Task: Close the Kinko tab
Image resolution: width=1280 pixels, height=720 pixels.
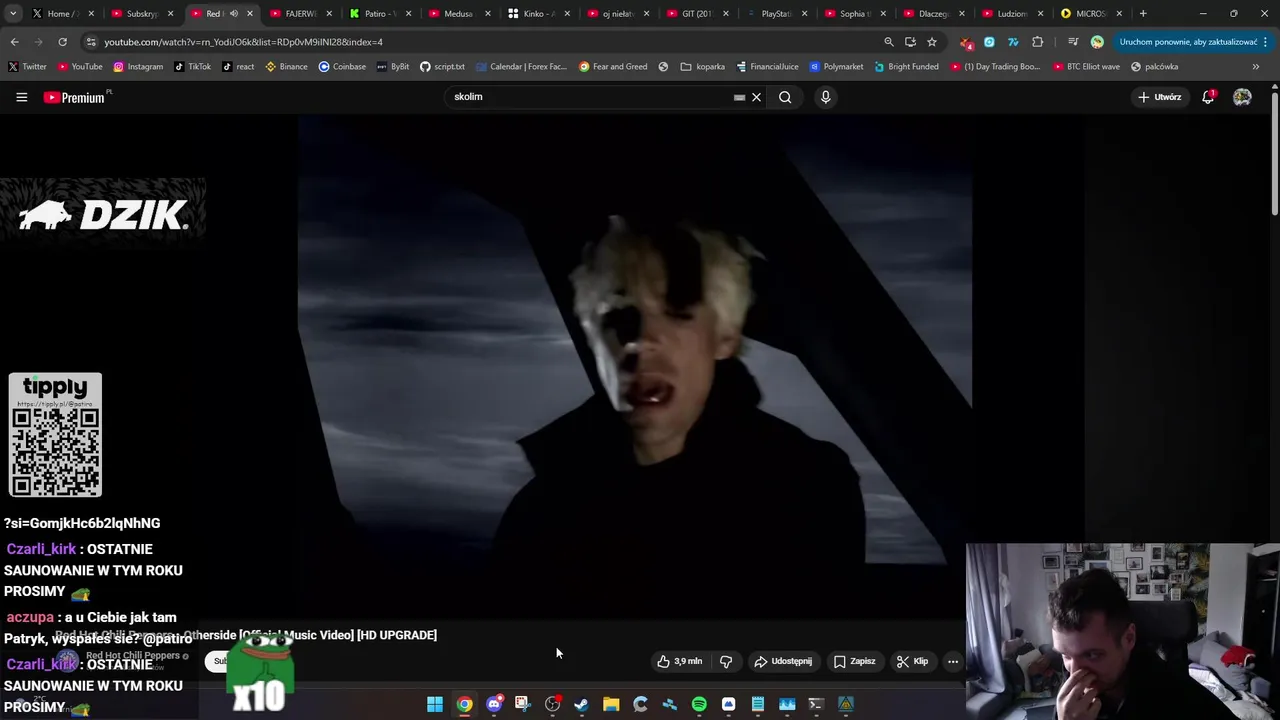Action: pos(567,14)
